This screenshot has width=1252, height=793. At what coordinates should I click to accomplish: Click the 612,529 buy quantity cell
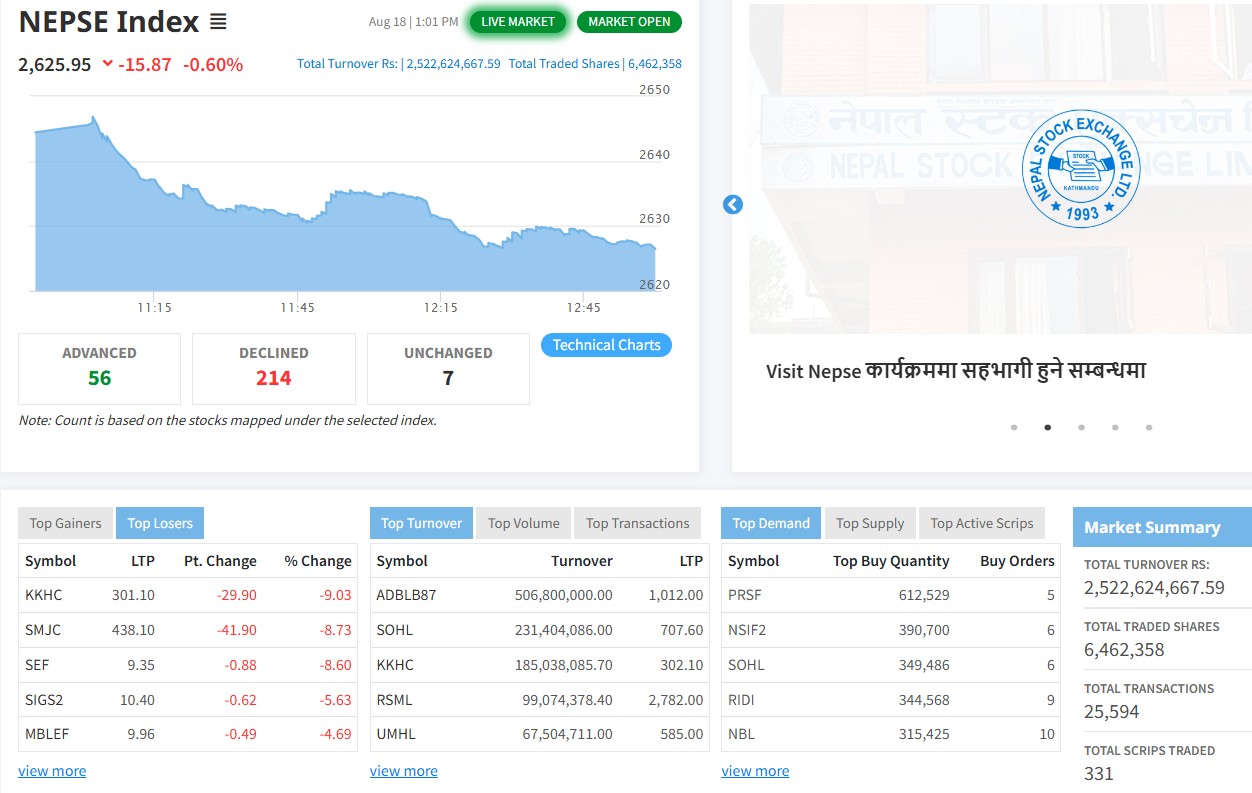click(x=924, y=595)
